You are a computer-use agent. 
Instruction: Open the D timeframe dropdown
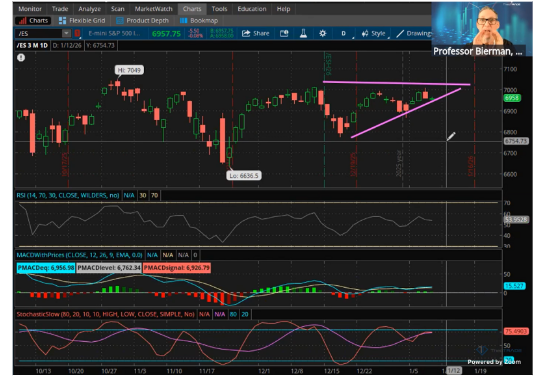[344, 33]
